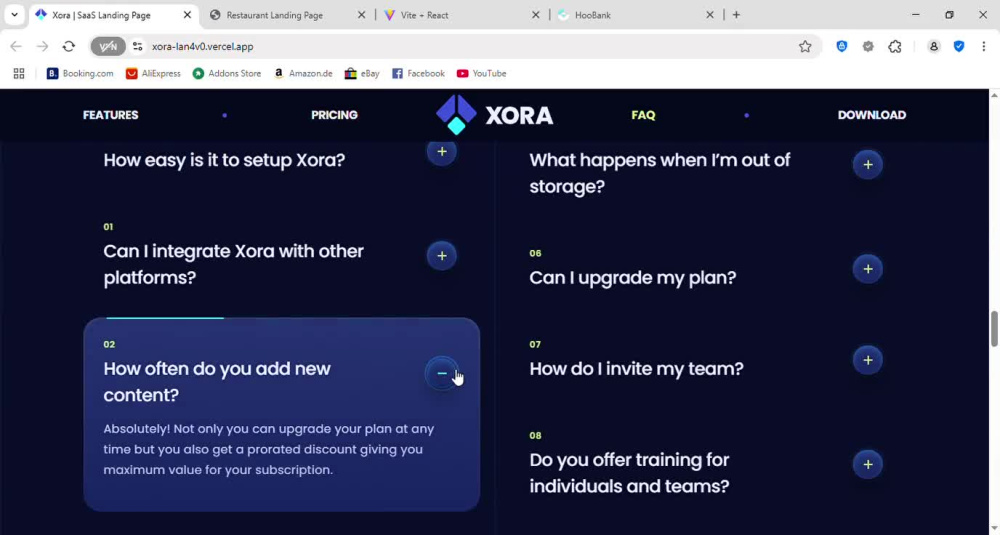Close the Xora tab
Screen dimensions: 1000x535
click(x=187, y=15)
